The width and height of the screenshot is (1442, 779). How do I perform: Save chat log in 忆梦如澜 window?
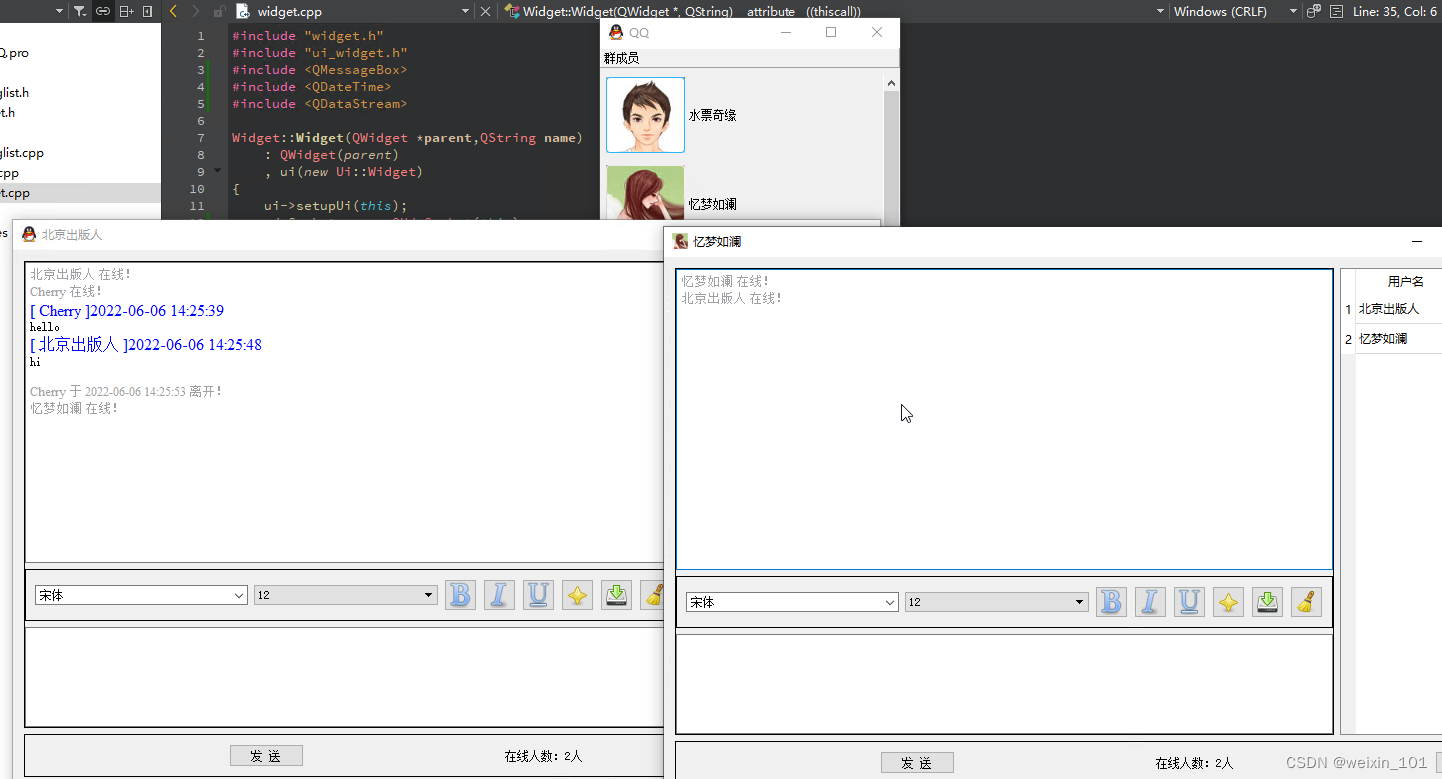pos(1267,602)
